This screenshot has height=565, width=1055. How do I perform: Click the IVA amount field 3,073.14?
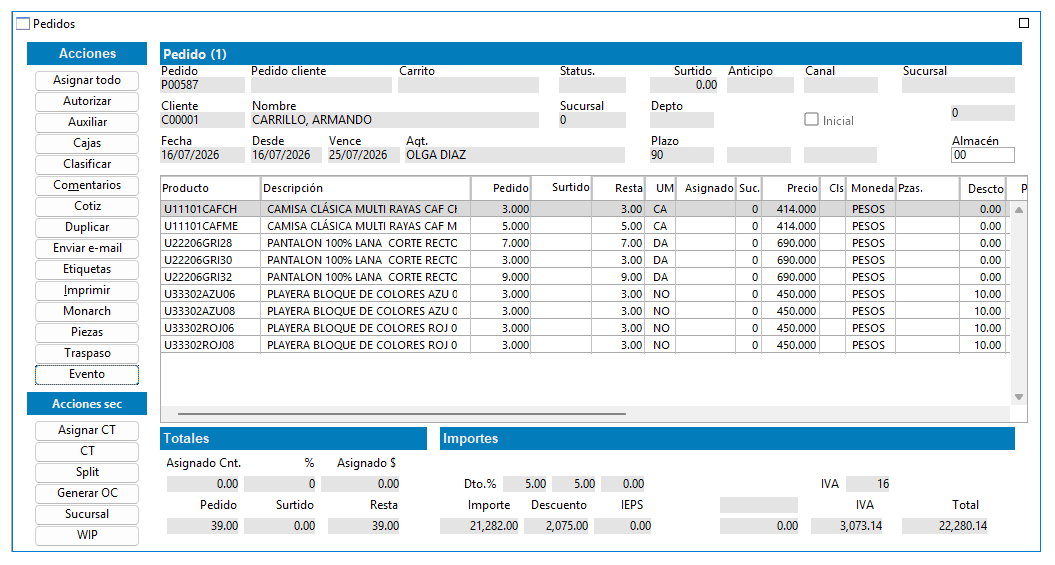pos(847,526)
